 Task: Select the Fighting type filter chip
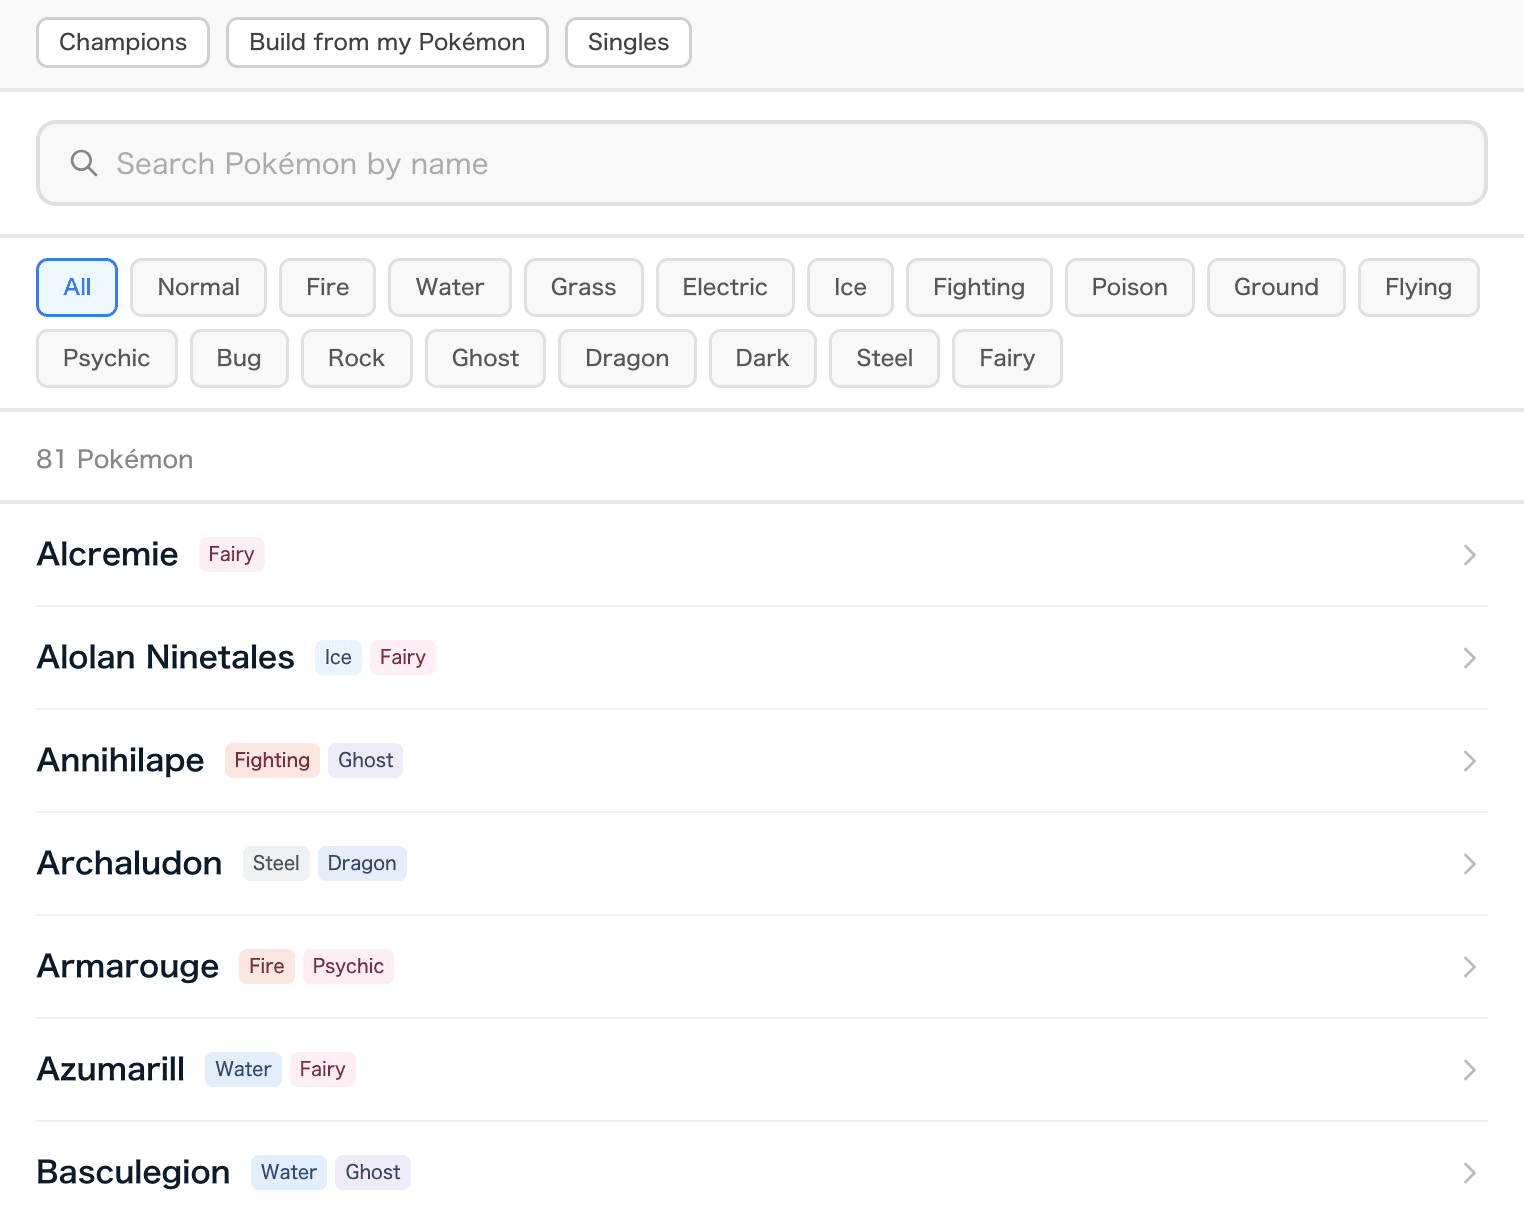979,287
